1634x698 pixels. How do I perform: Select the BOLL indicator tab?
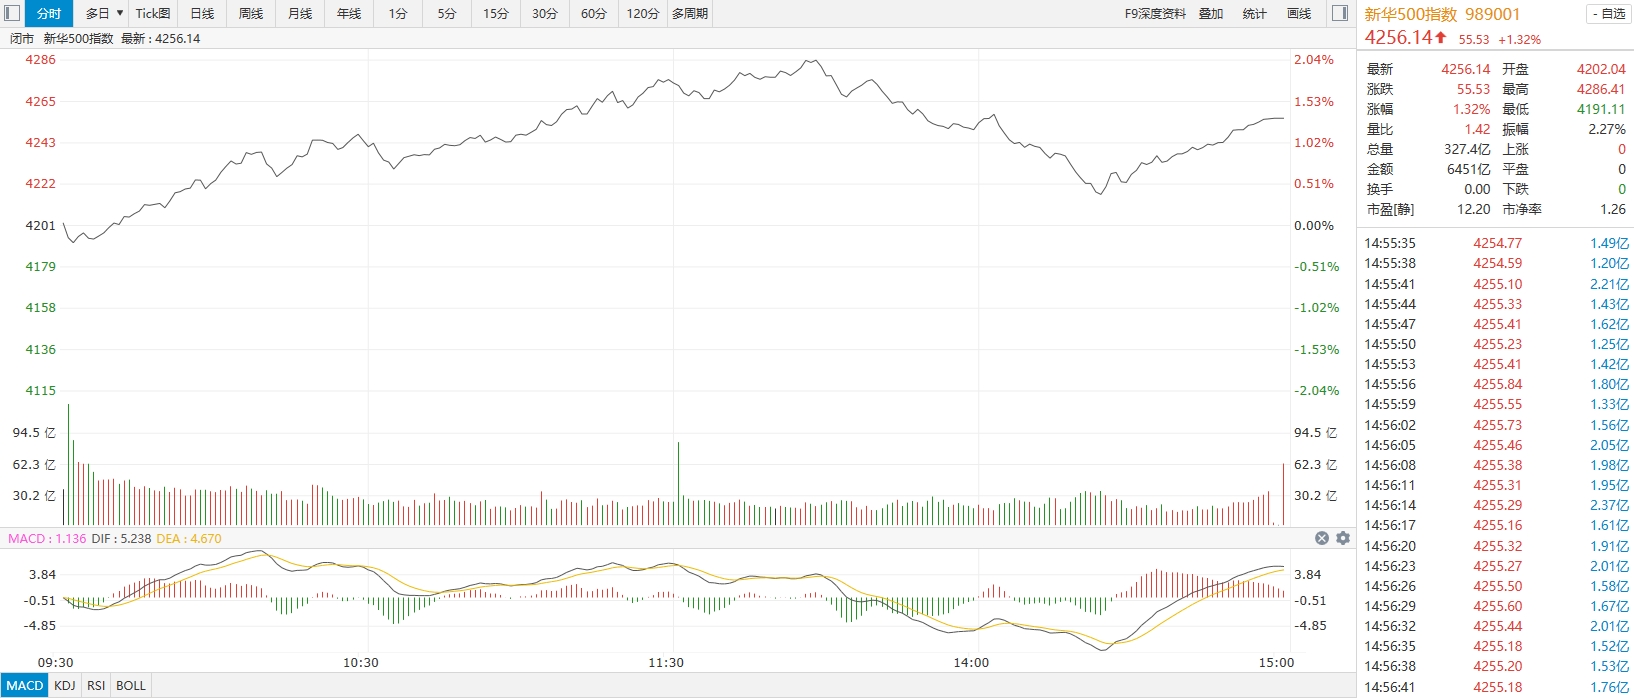coord(131,686)
